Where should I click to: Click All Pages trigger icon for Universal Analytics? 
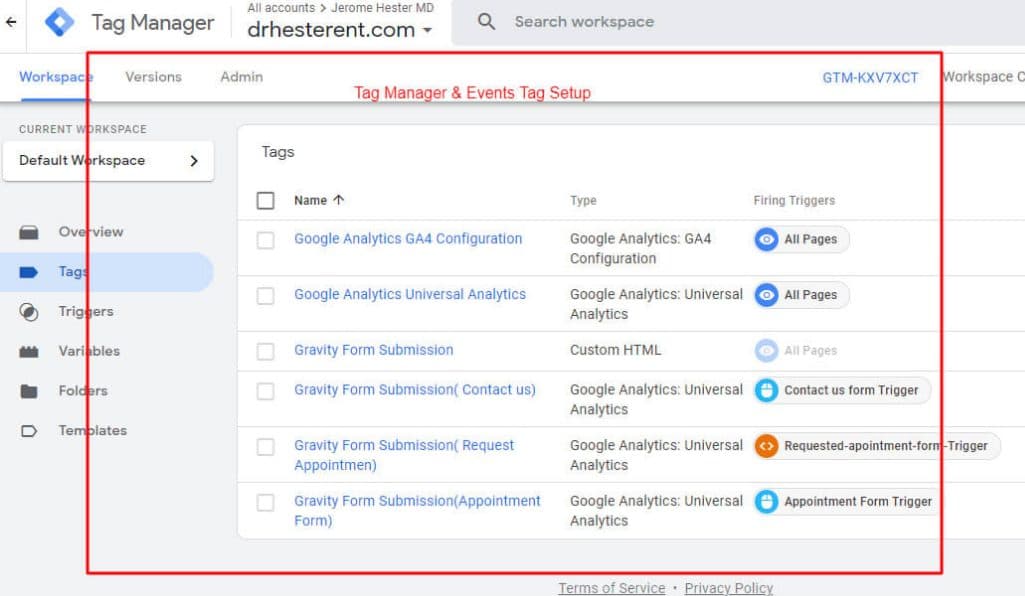pyautogui.click(x=766, y=295)
